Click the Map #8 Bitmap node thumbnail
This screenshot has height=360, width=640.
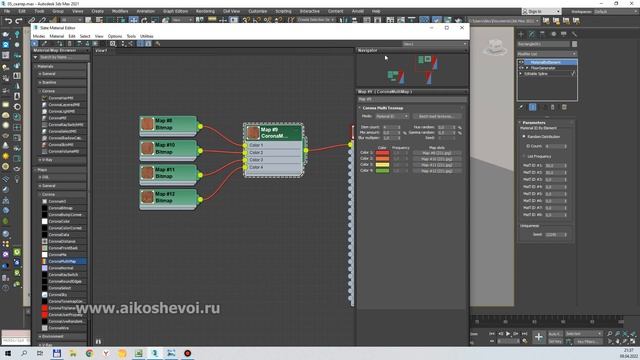coord(147,124)
